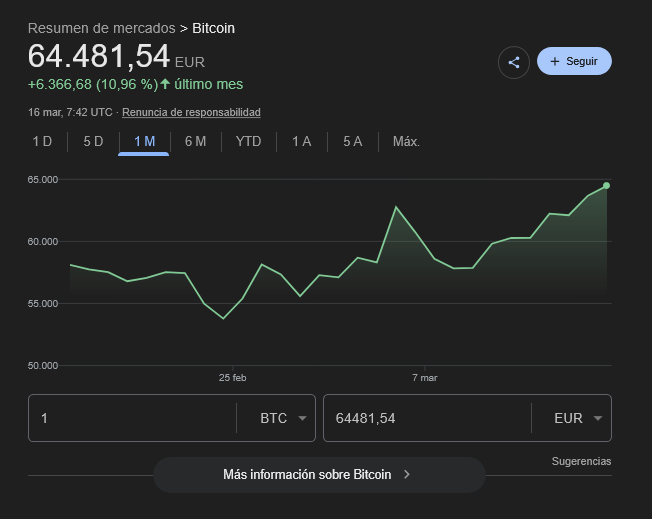This screenshot has height=519, width=652.
Task: Switch to the 5 D chart range
Action: pos(93,141)
